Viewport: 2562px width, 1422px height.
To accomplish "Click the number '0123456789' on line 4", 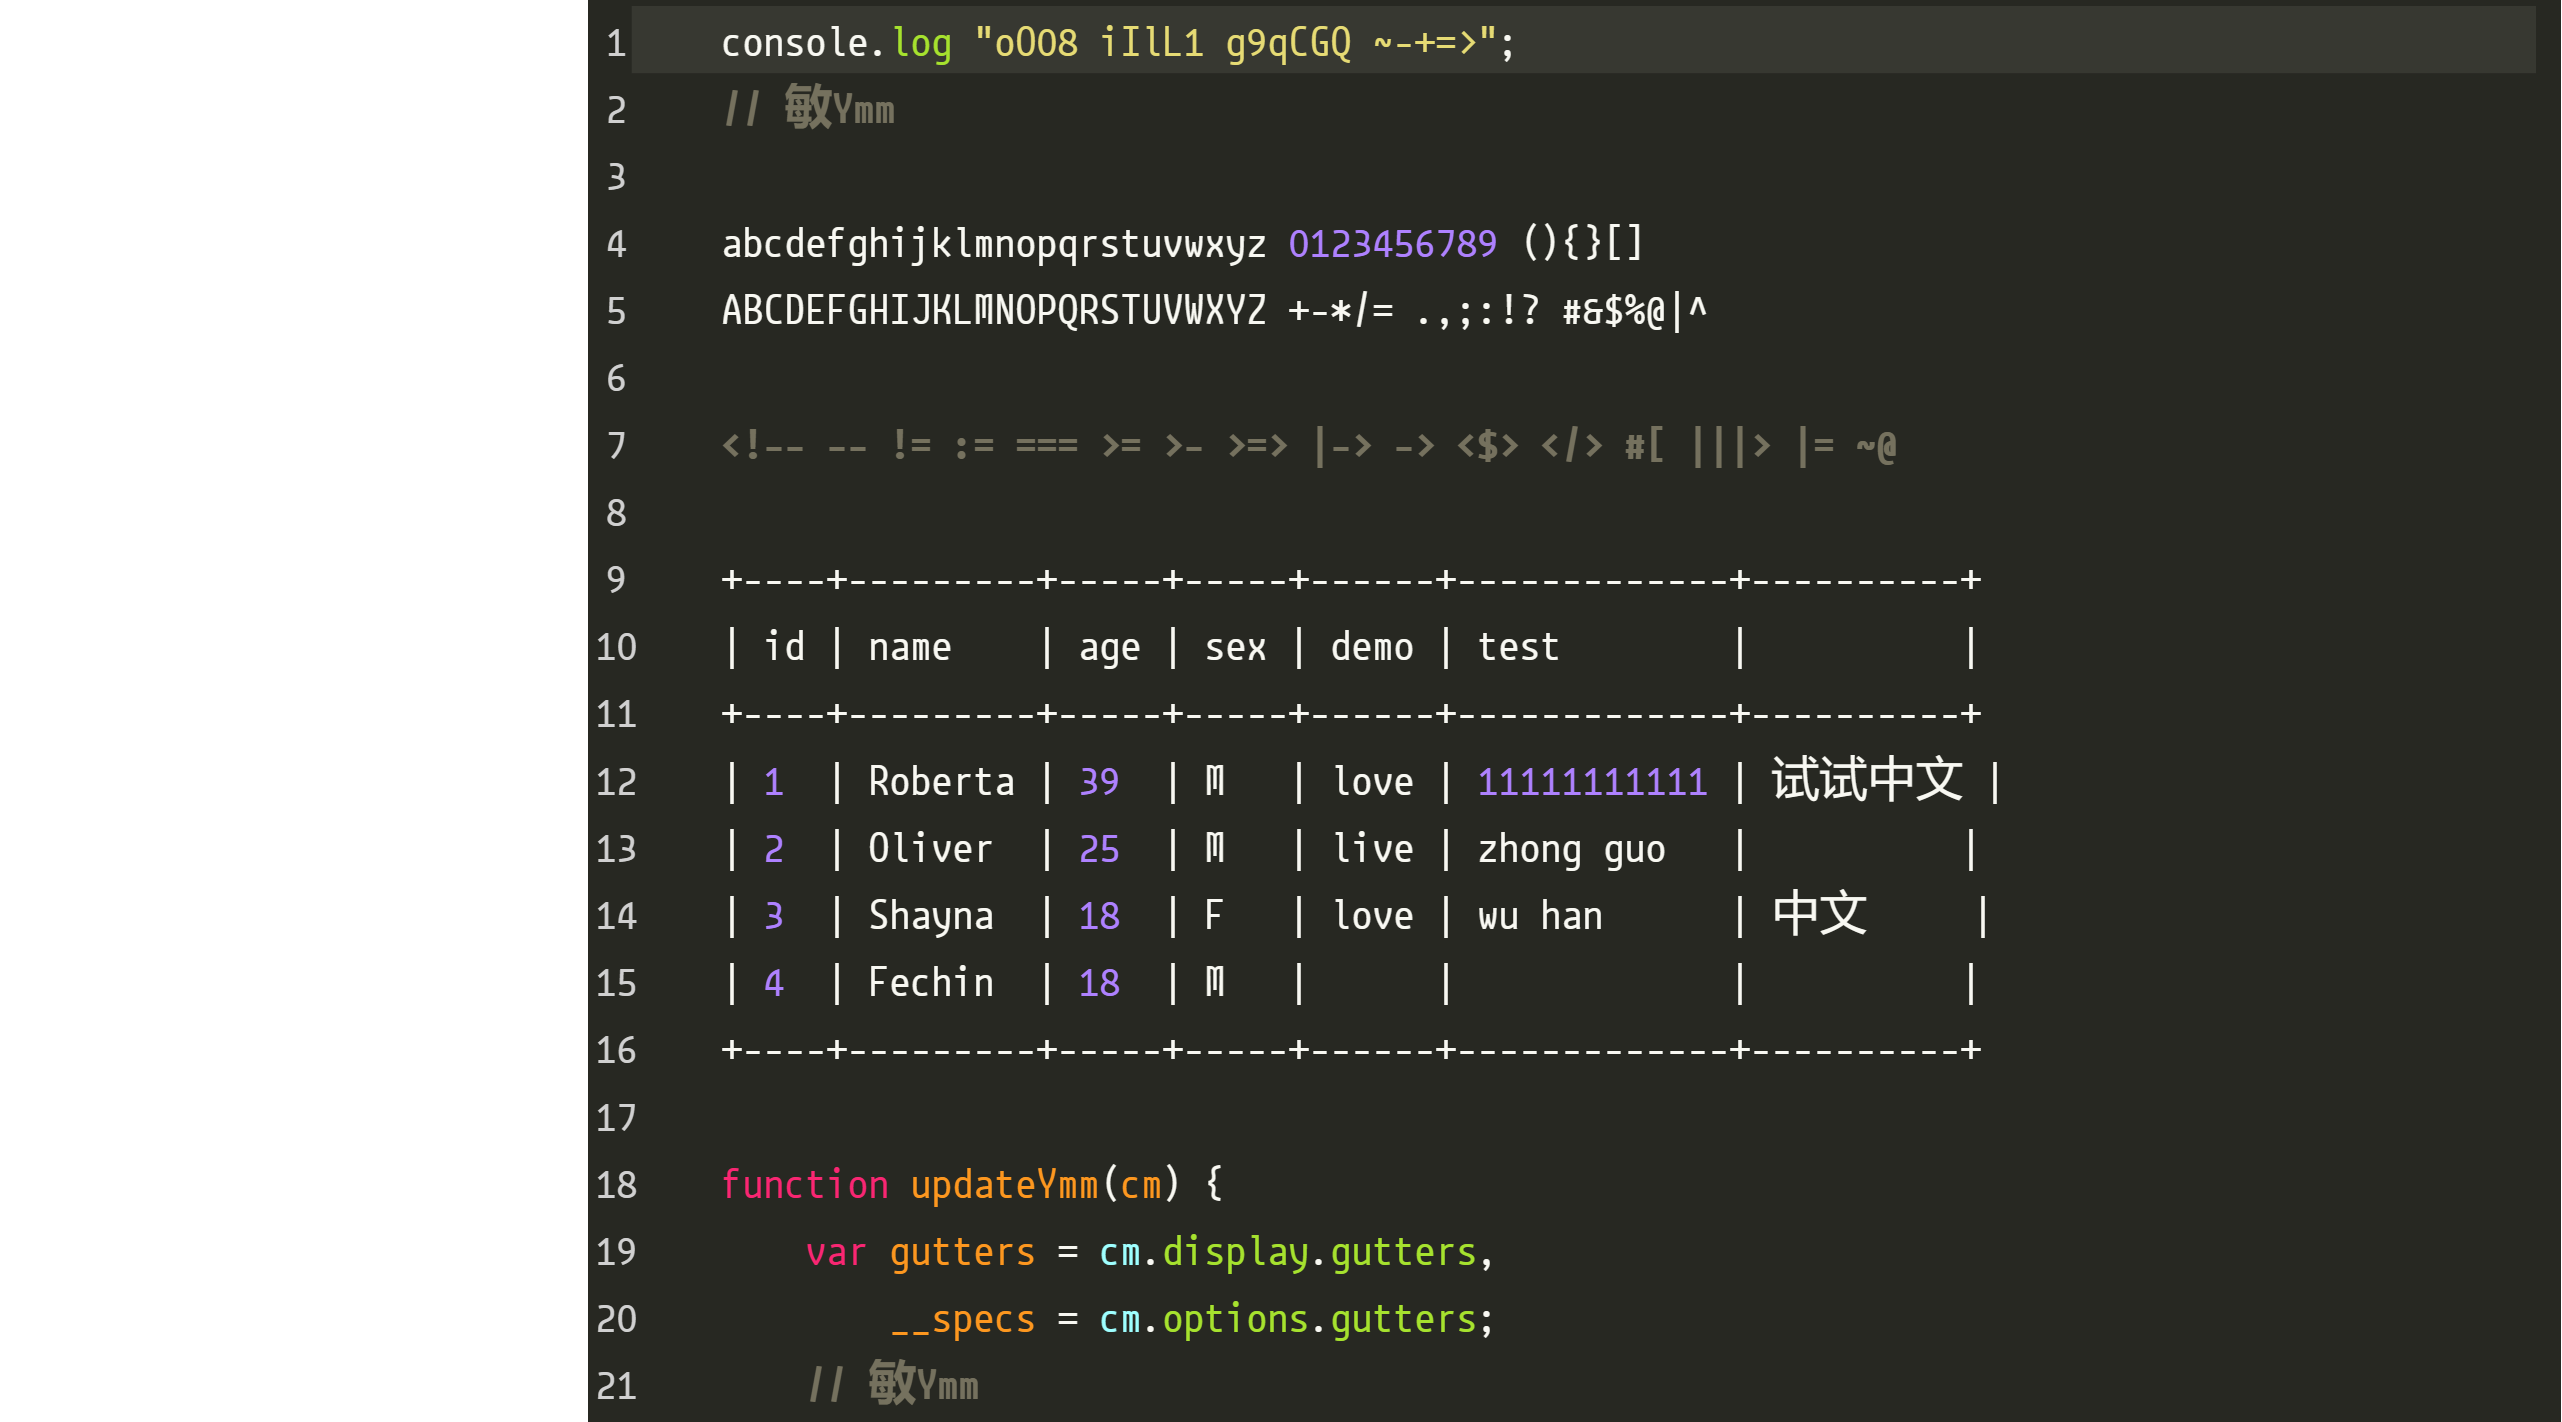I will point(1393,244).
